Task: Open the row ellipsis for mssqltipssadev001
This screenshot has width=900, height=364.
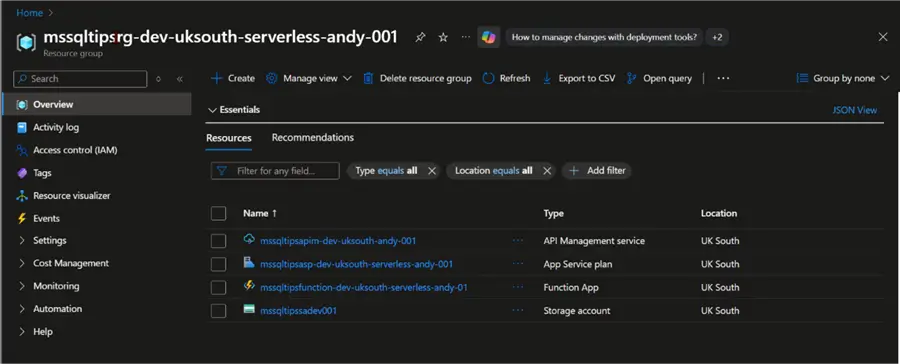Action: (518, 310)
